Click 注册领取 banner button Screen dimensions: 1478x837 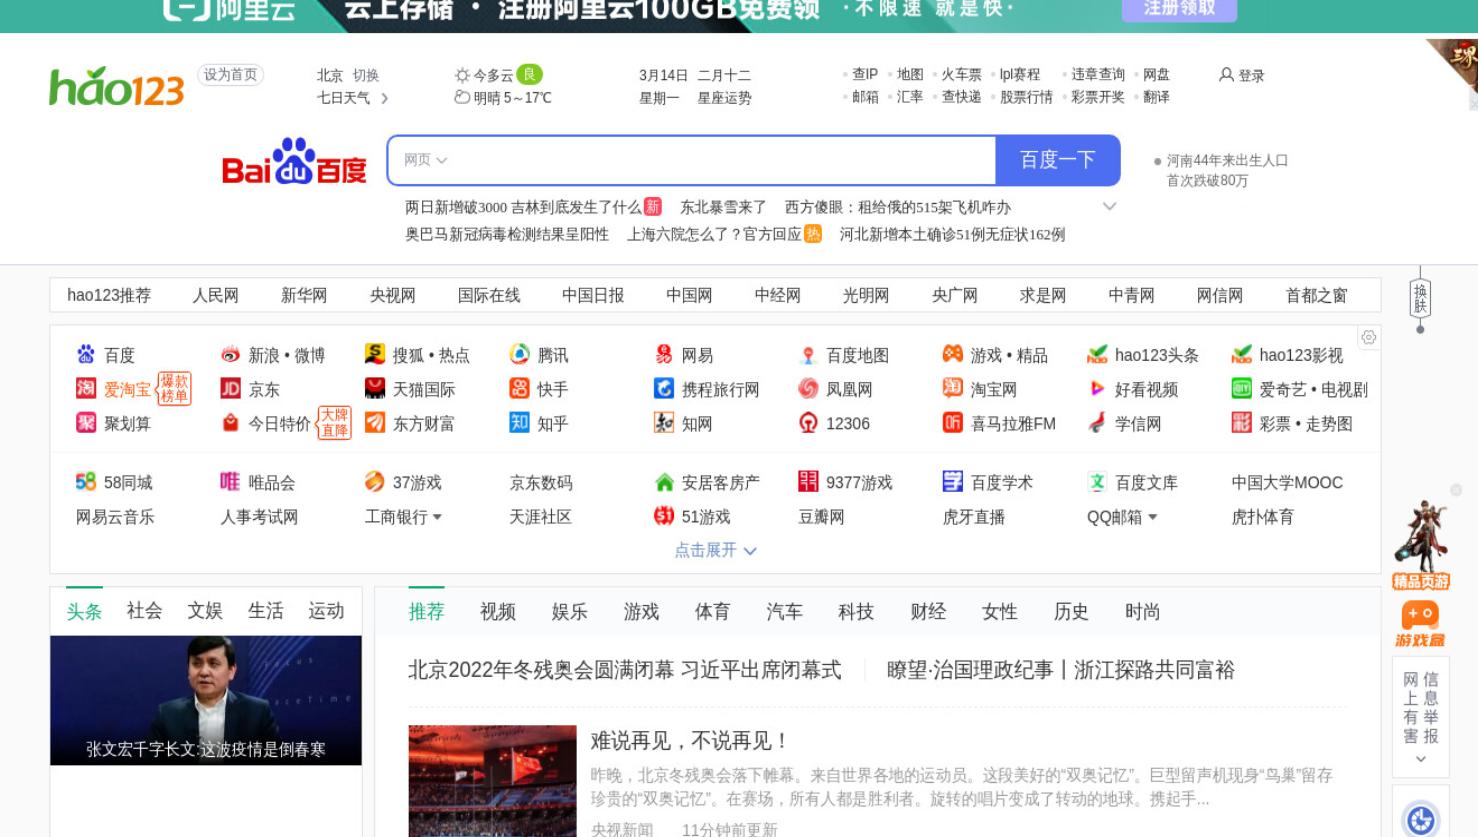[x=1180, y=9]
